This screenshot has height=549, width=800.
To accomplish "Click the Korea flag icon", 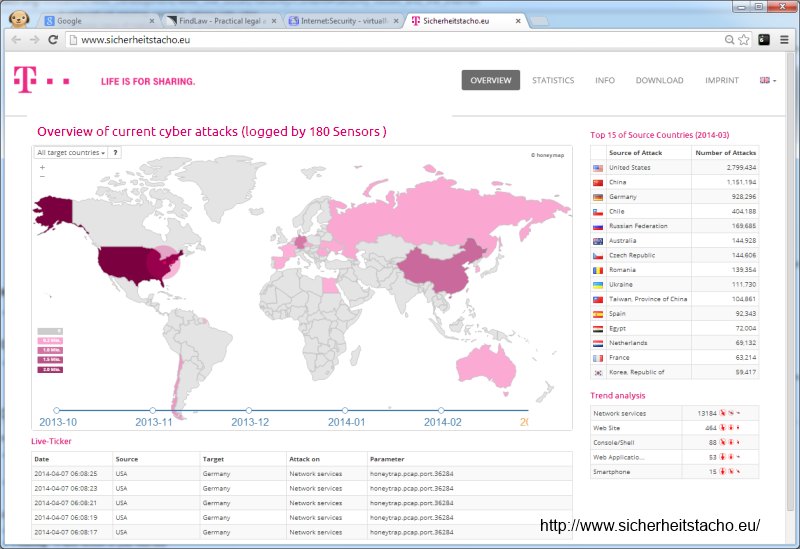I will tap(598, 373).
